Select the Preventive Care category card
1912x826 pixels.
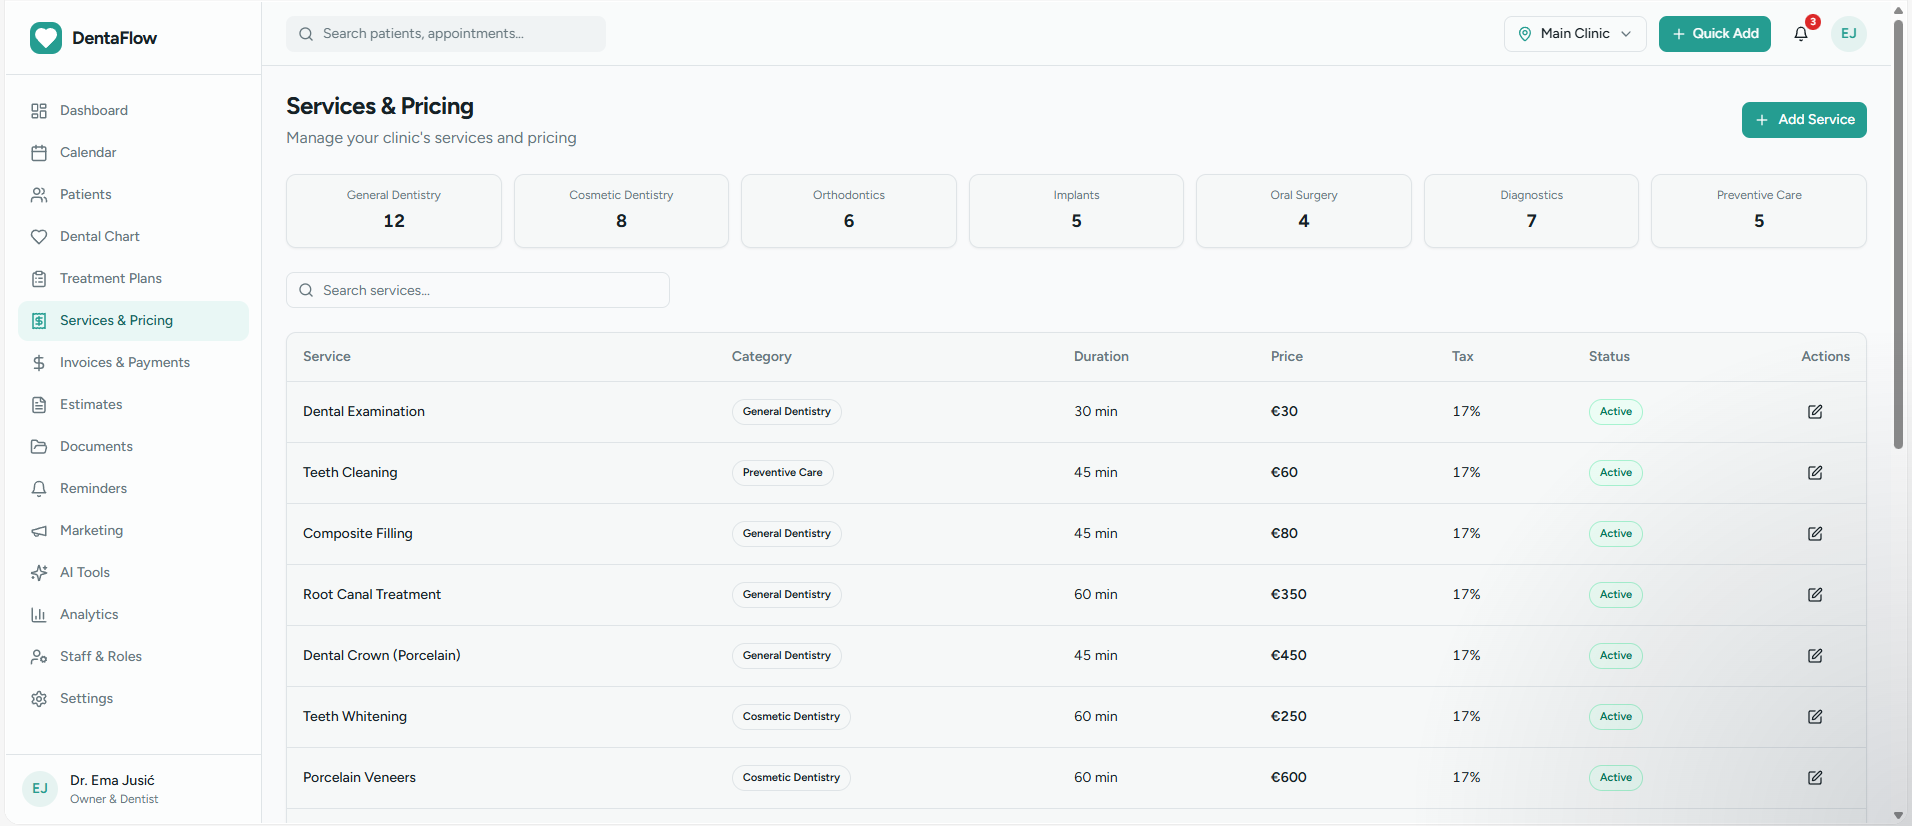(x=1759, y=211)
